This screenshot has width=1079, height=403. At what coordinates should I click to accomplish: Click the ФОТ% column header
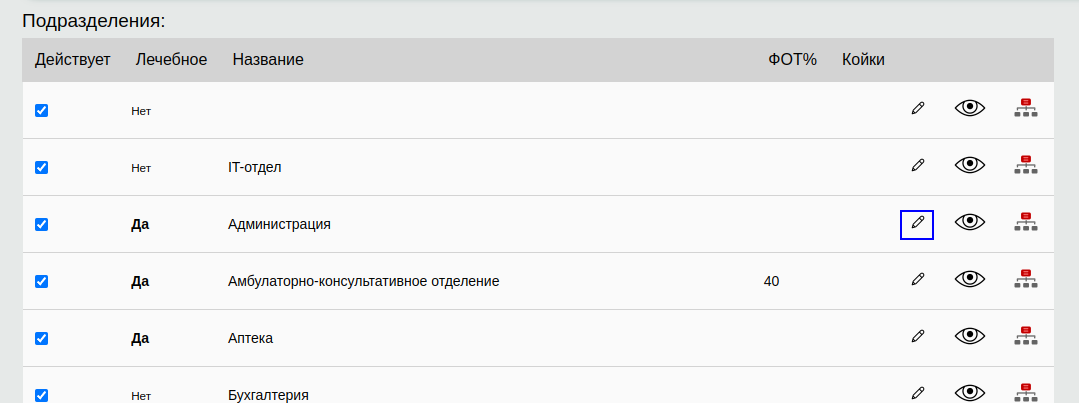coord(792,60)
